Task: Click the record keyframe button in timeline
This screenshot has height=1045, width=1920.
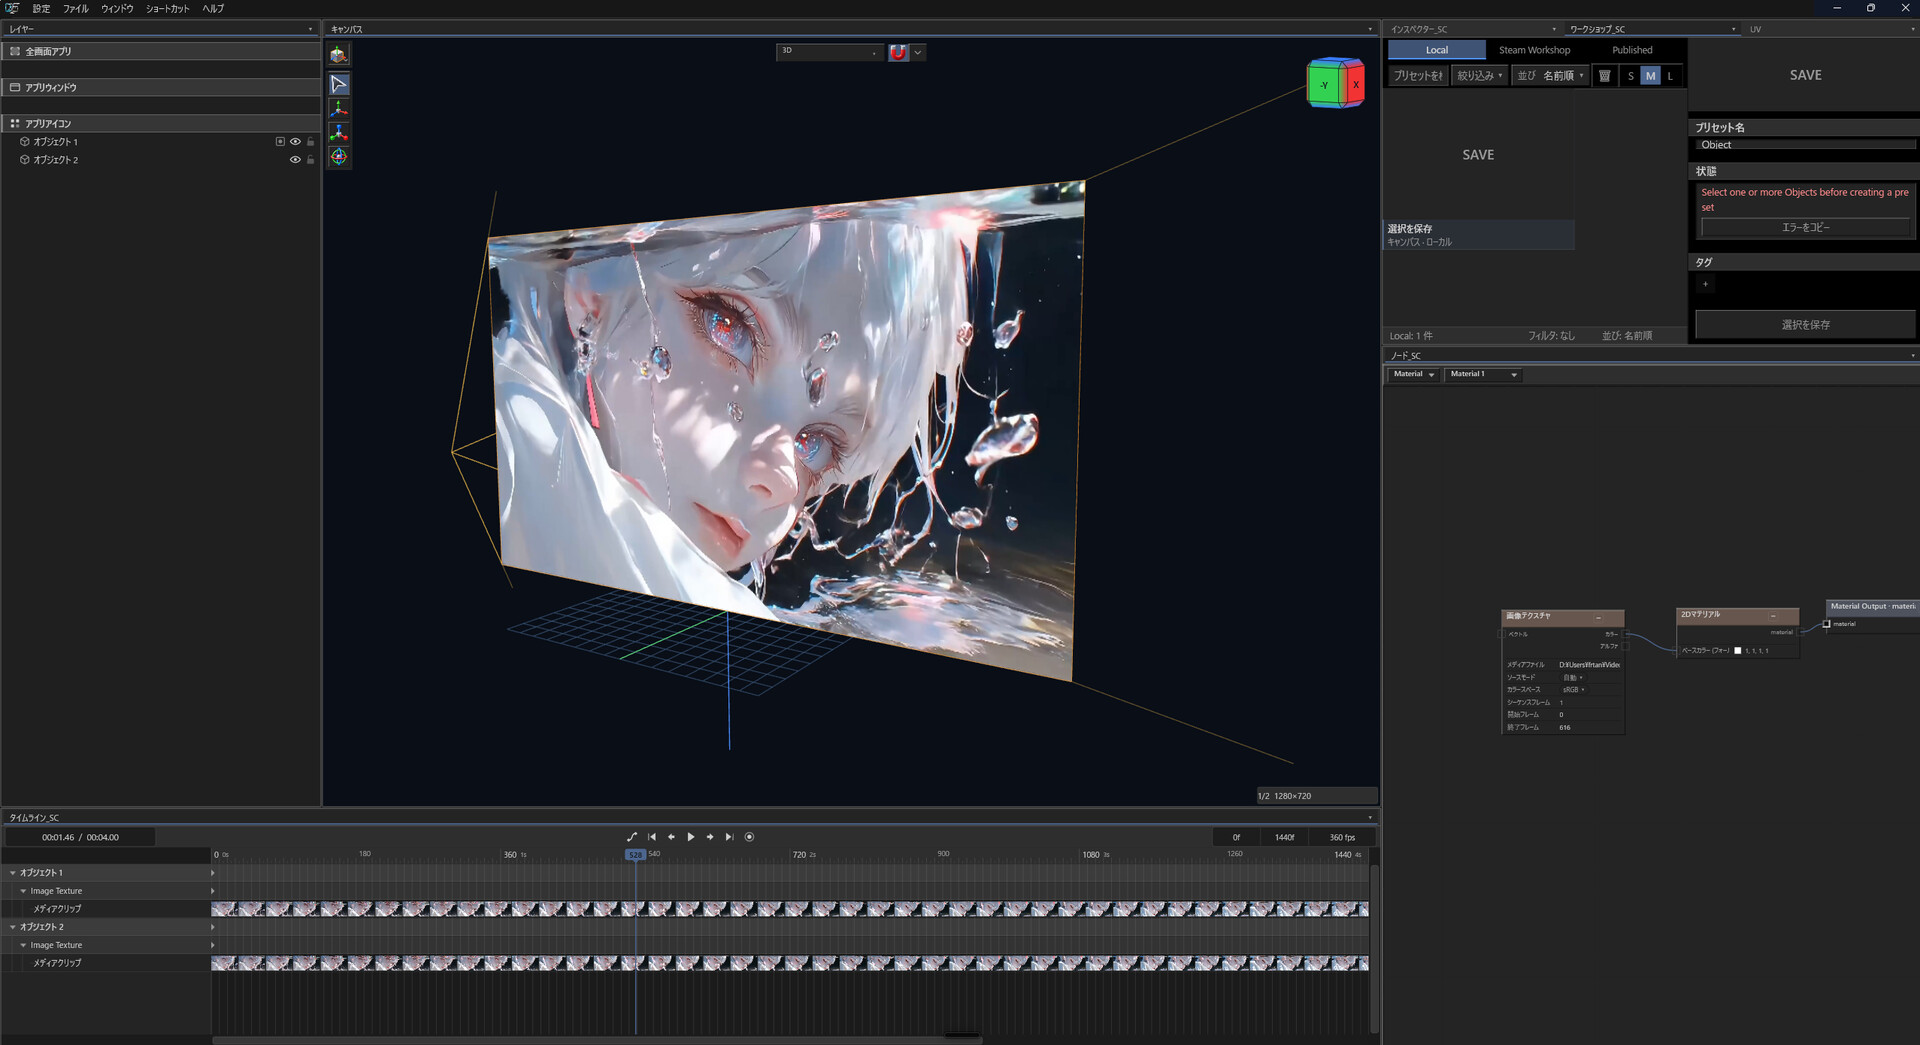Action: pyautogui.click(x=749, y=837)
